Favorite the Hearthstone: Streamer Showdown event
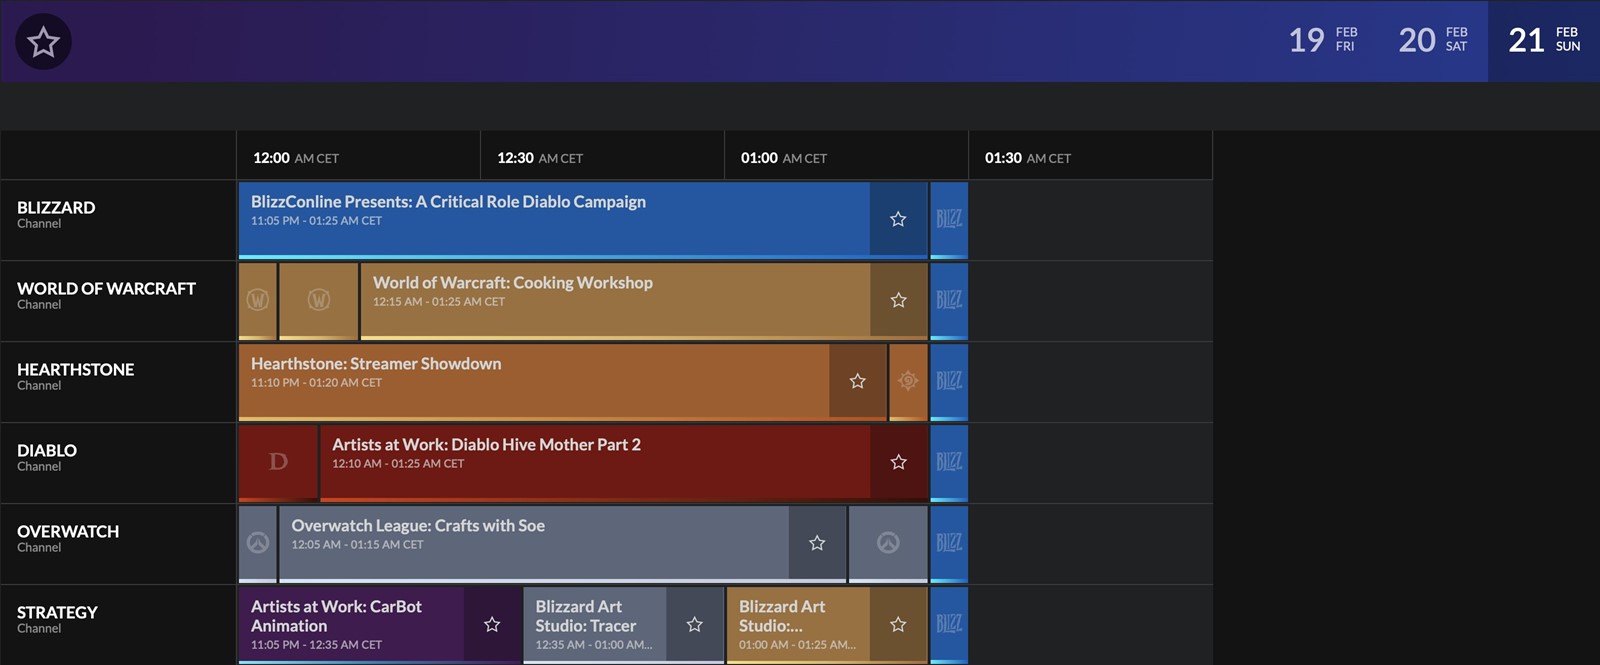Screen dimensions: 1600x665 click(x=858, y=381)
